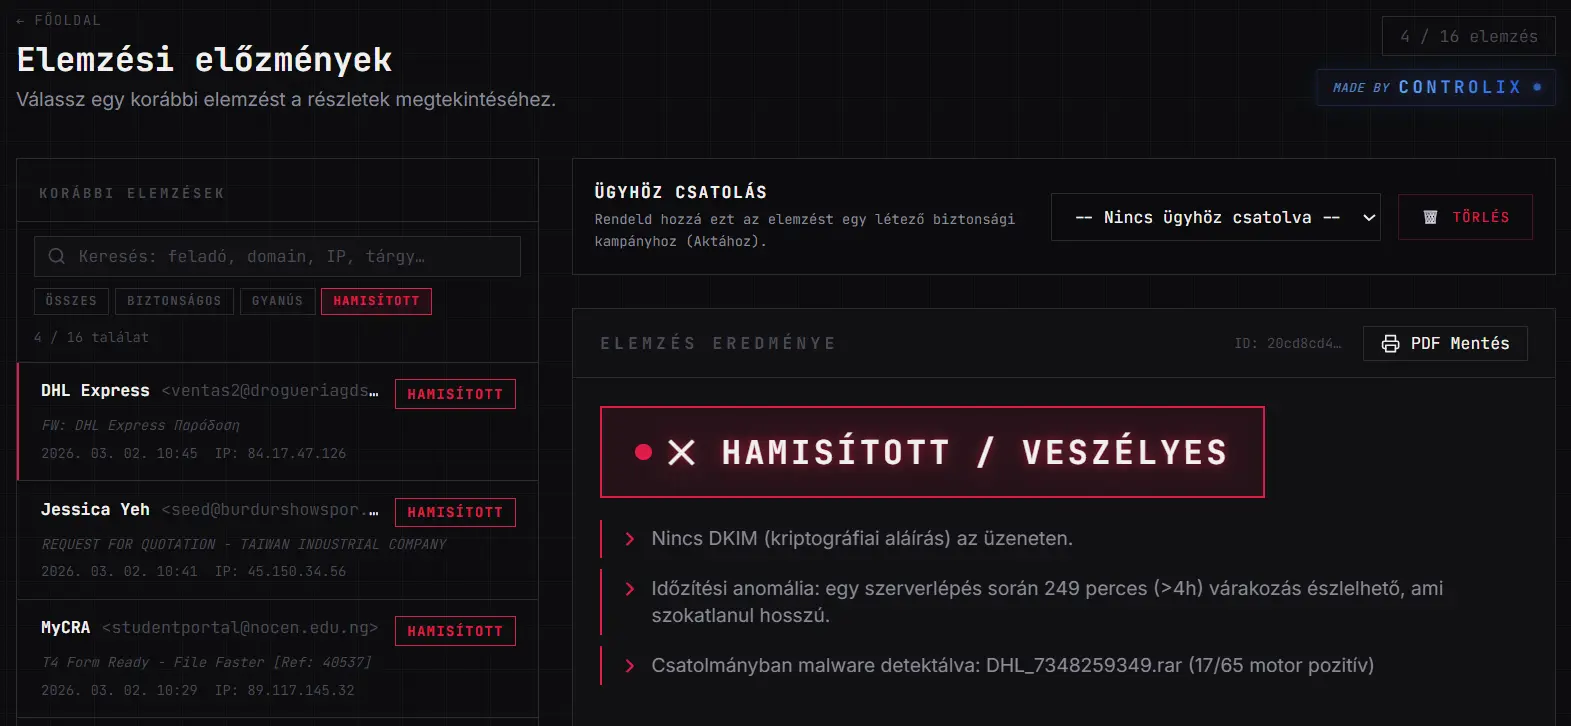This screenshot has width=1571, height=726.
Task: Save the report with PDF Mentés
Action: (x=1445, y=343)
